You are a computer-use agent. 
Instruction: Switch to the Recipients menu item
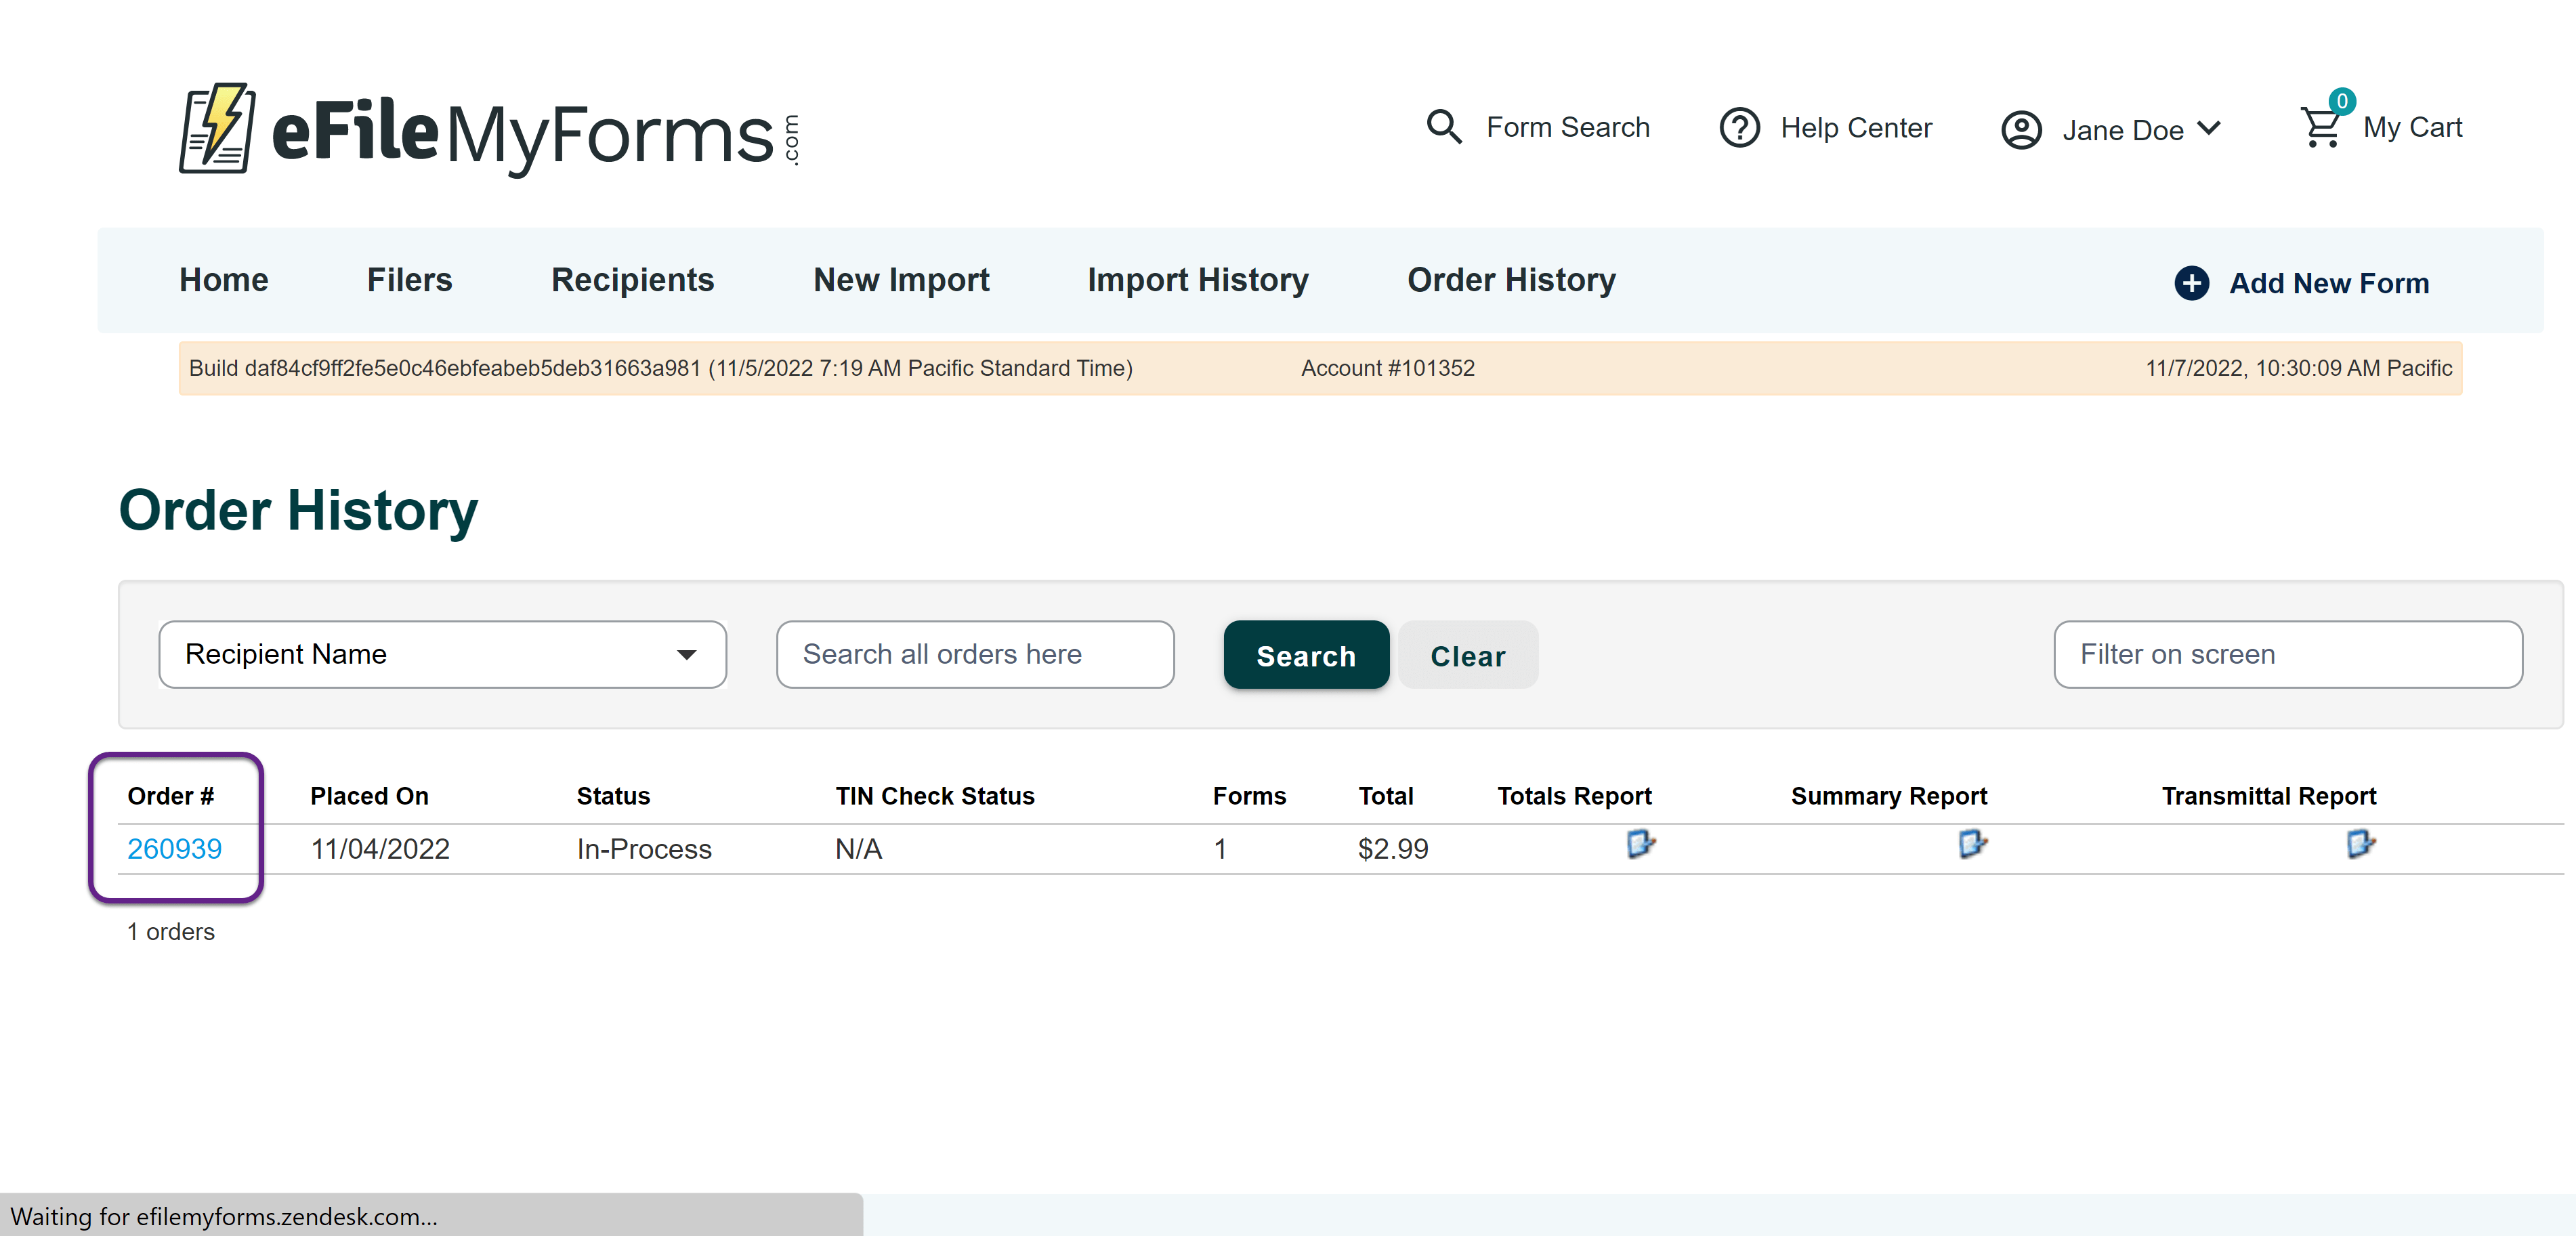(x=632, y=280)
